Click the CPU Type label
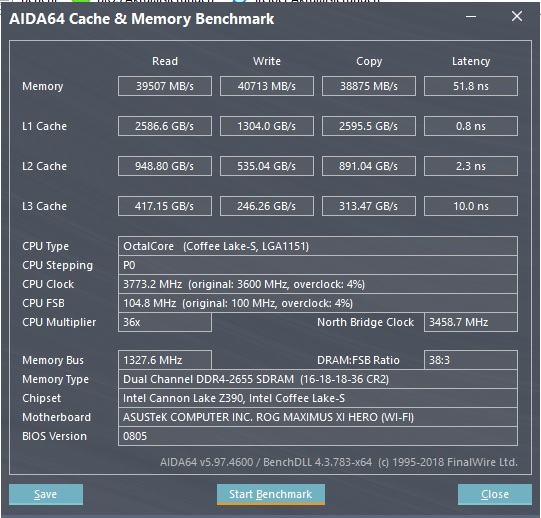This screenshot has height=518, width=541. (x=45, y=246)
